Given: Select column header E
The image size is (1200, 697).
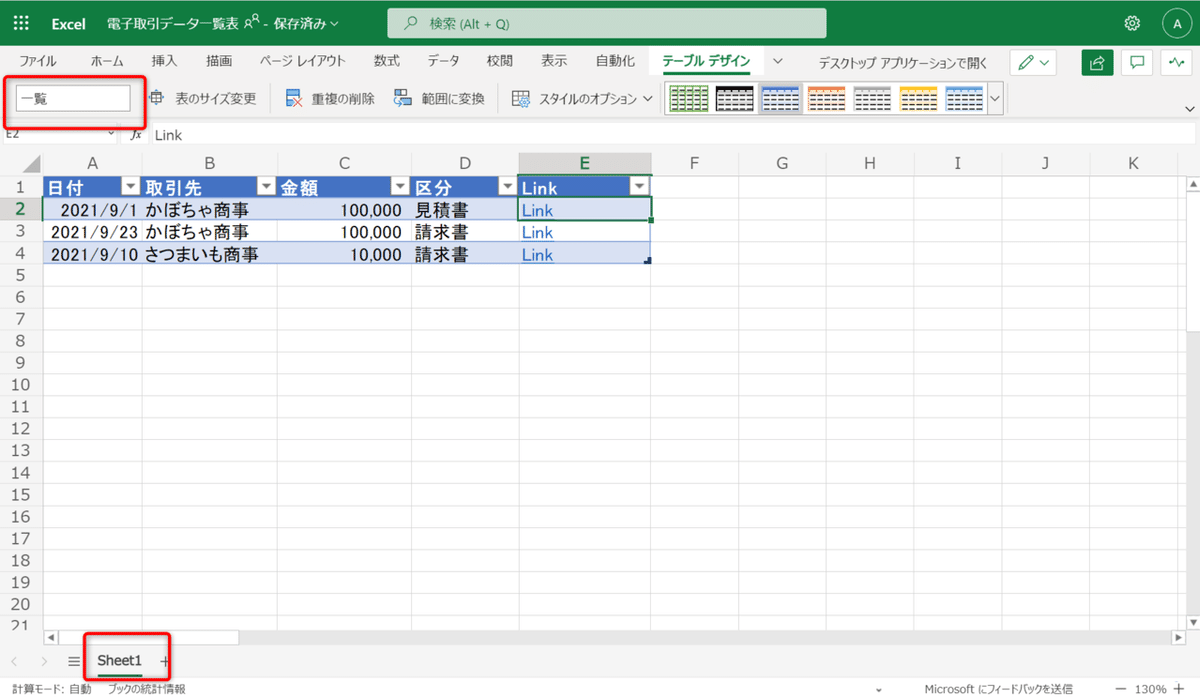Looking at the screenshot, I should 585,164.
